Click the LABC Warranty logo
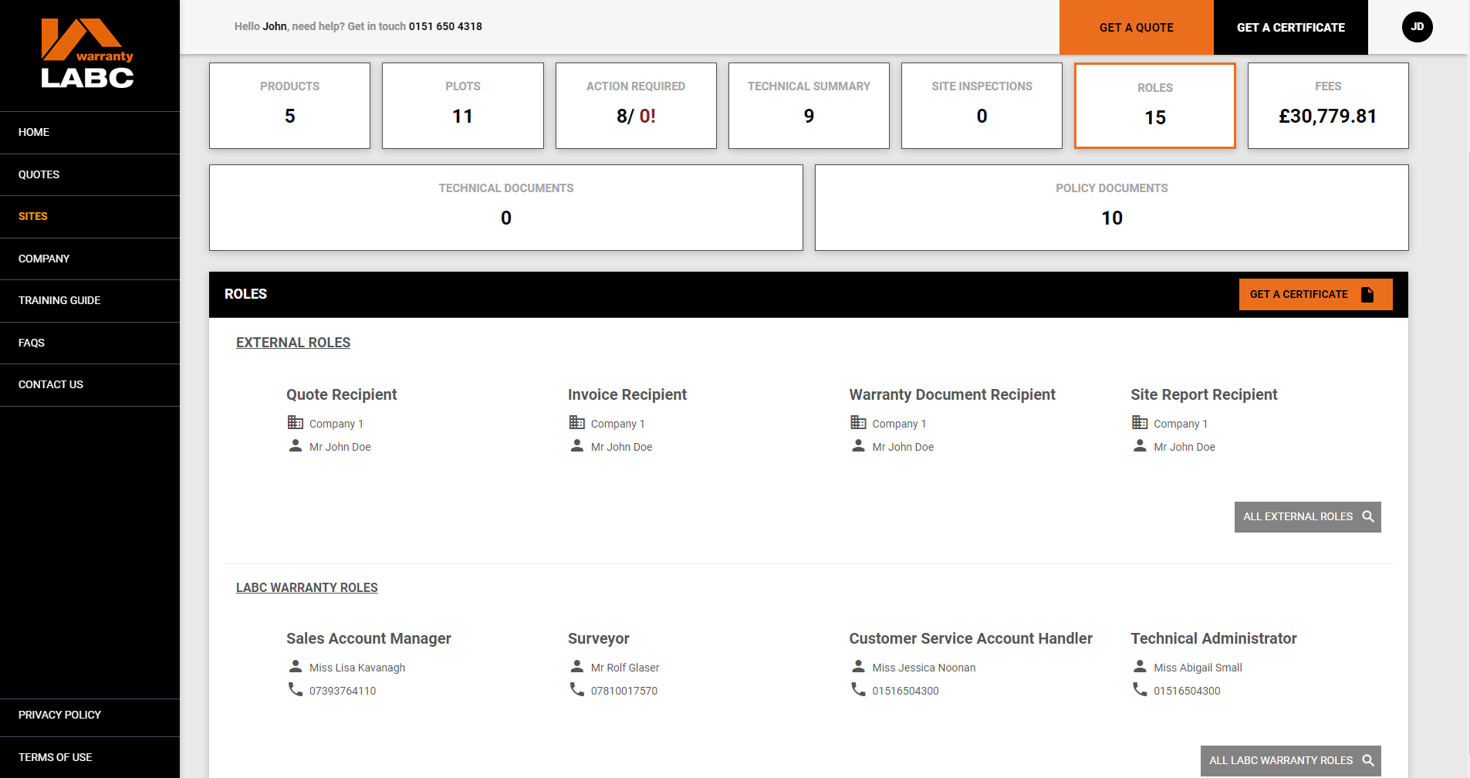 pyautogui.click(x=88, y=53)
